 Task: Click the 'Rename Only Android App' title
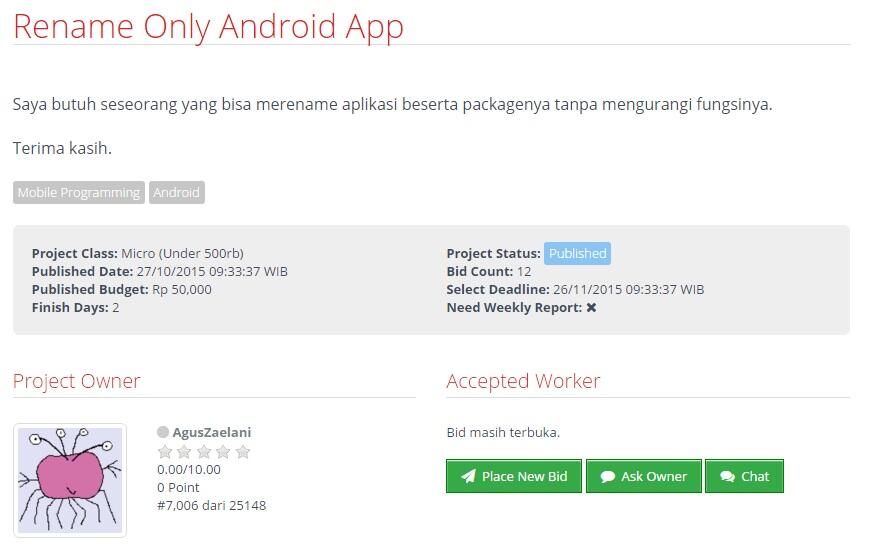pyautogui.click(x=208, y=26)
